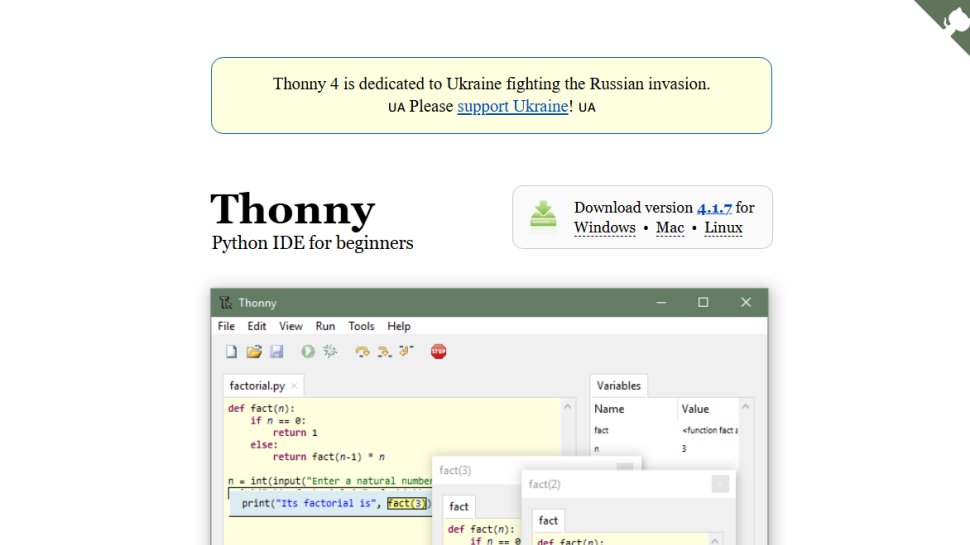Click 'def fact(n):' first code line
Viewport: 970px width, 545px height.
261,408
